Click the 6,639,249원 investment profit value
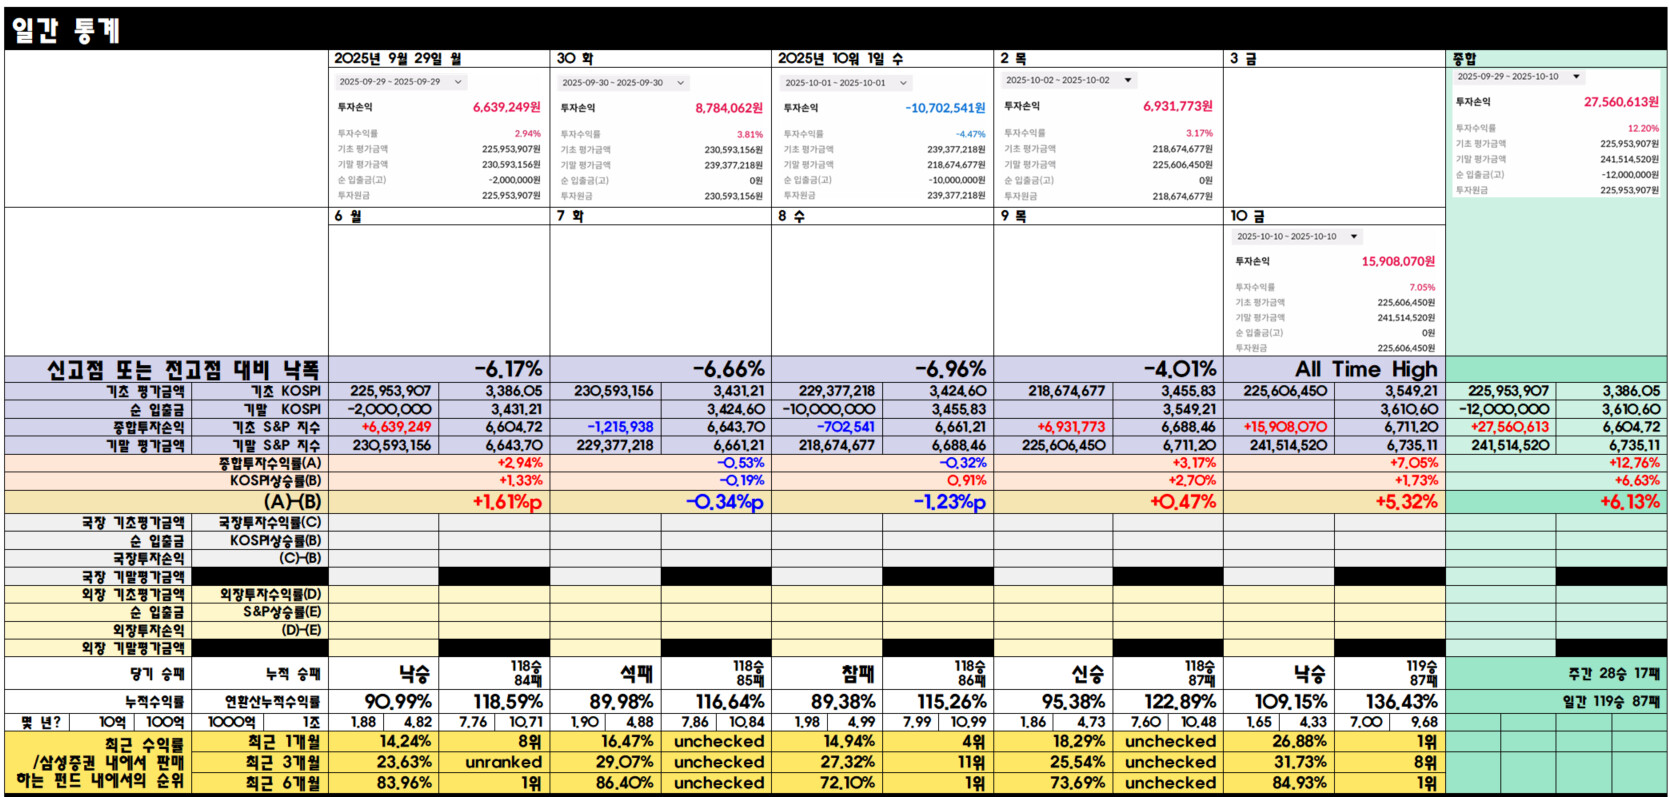The height and width of the screenshot is (797, 1669). tap(507, 107)
